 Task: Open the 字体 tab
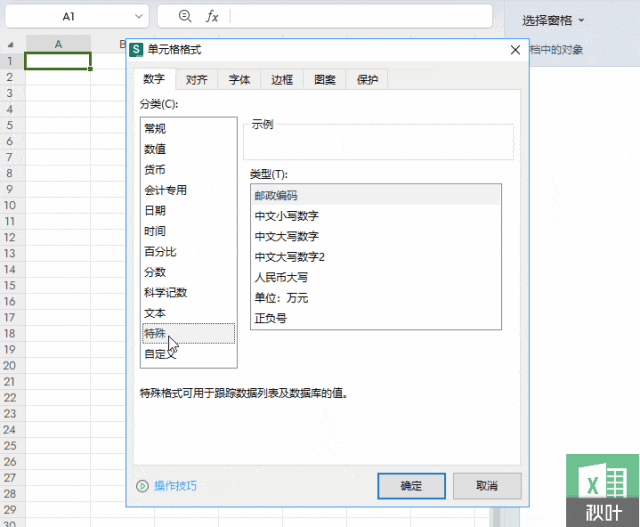point(240,80)
